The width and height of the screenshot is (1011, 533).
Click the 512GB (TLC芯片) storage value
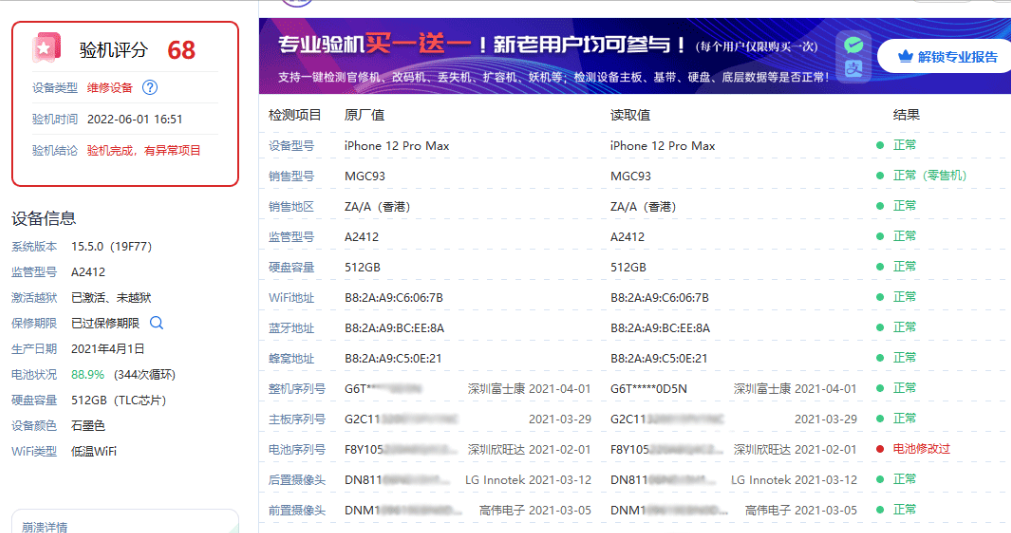pyautogui.click(x=119, y=400)
